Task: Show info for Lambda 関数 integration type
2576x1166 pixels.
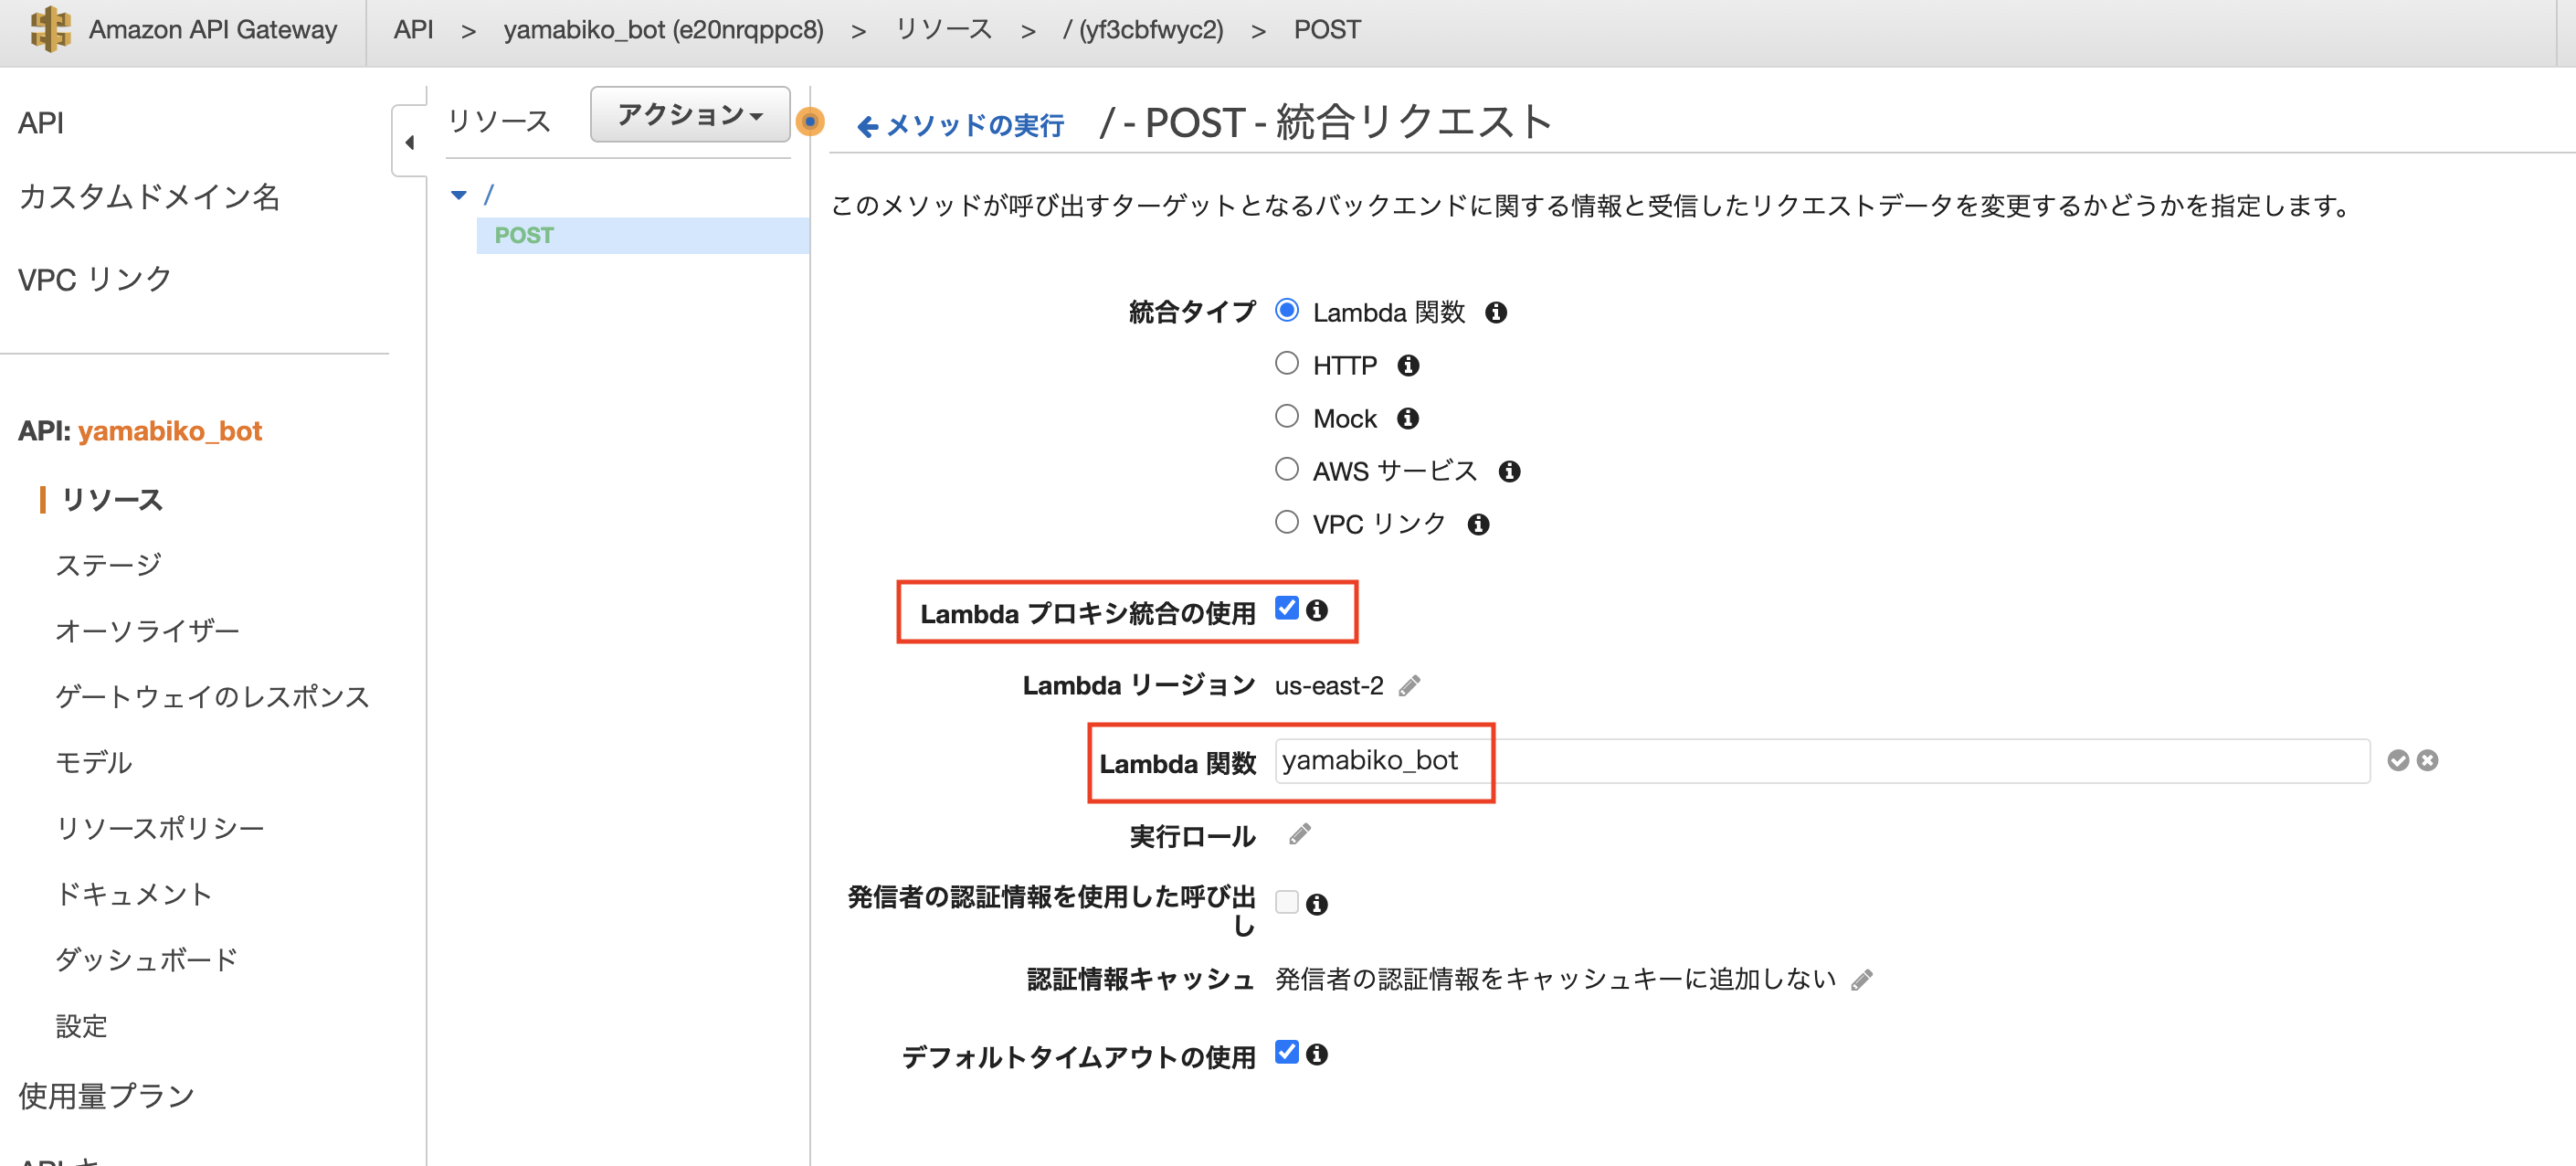Action: 1495,313
